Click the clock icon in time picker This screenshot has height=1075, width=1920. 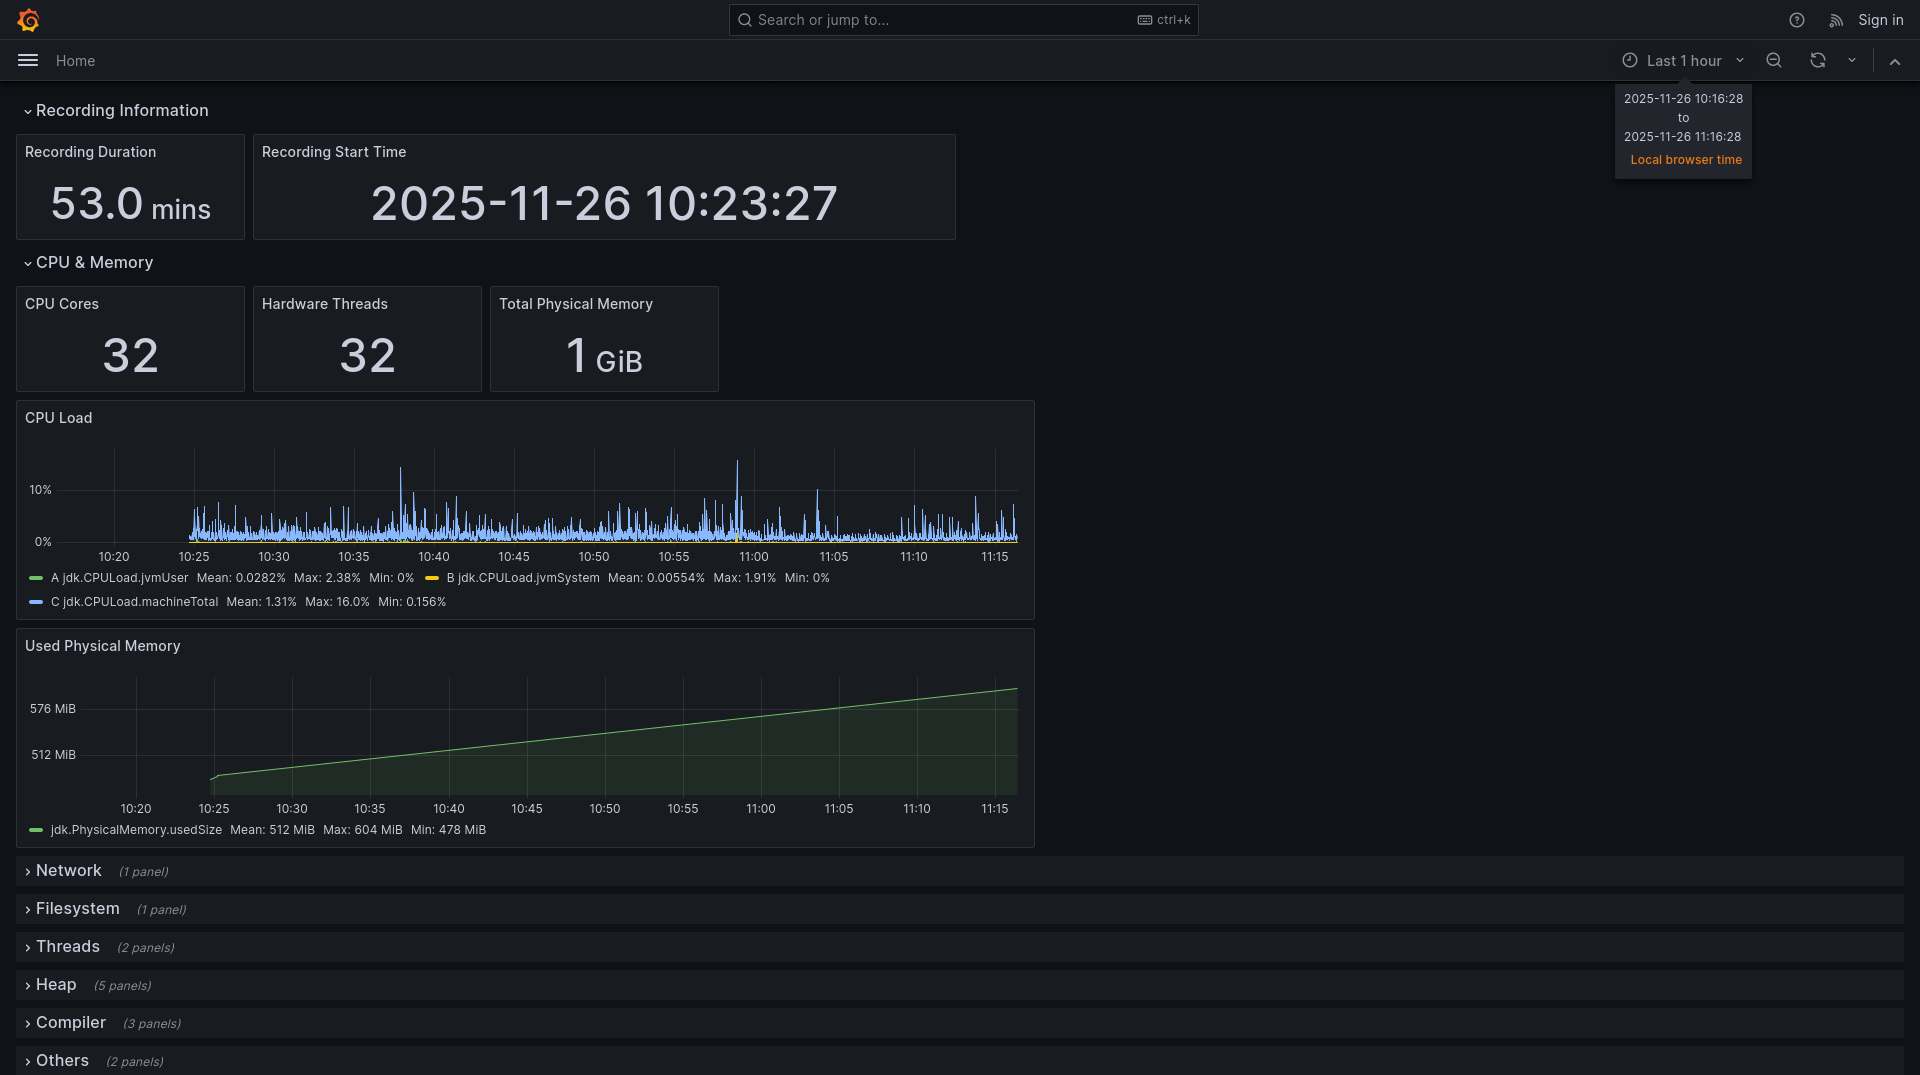[x=1630, y=61]
